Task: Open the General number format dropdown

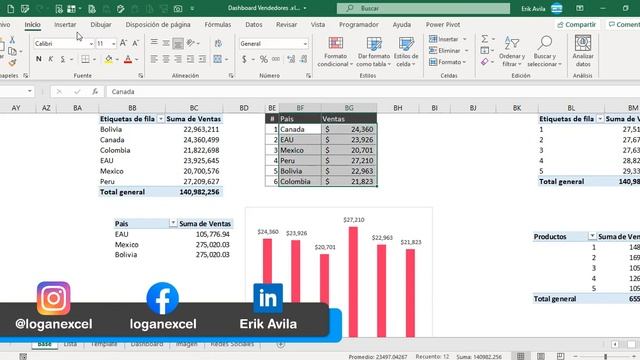Action: (305, 44)
